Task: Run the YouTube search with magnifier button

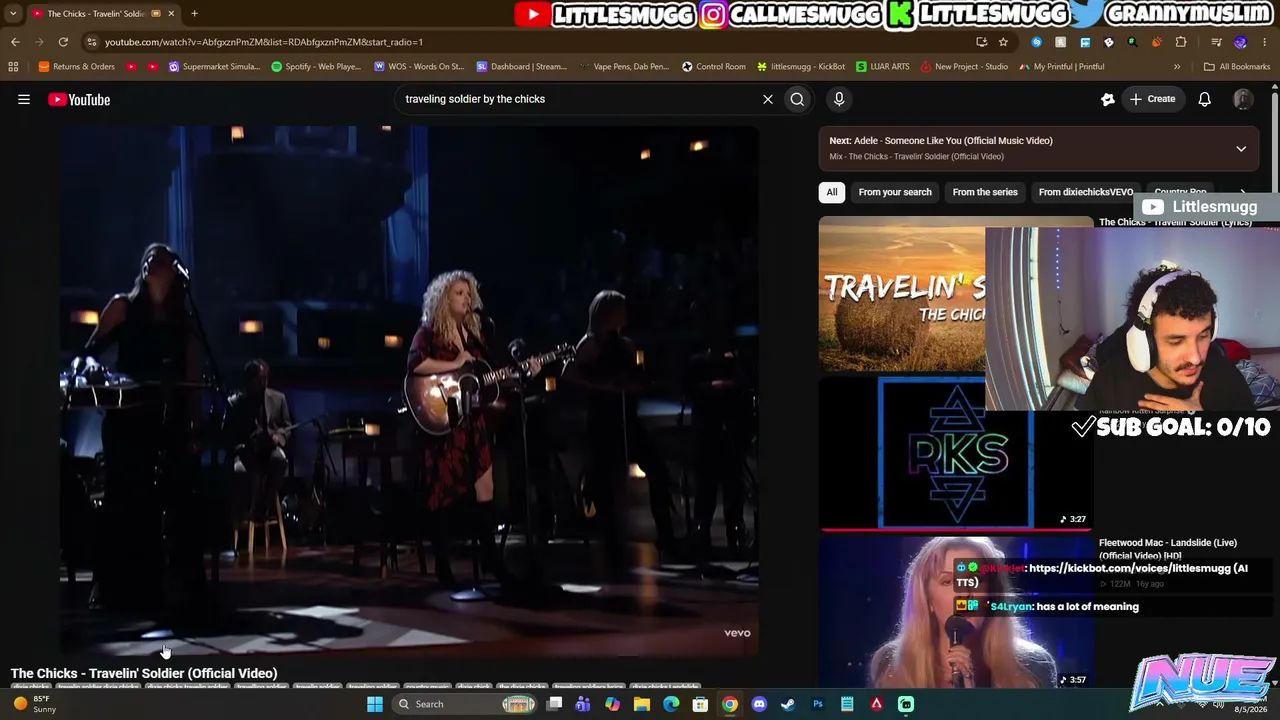Action: click(x=797, y=99)
